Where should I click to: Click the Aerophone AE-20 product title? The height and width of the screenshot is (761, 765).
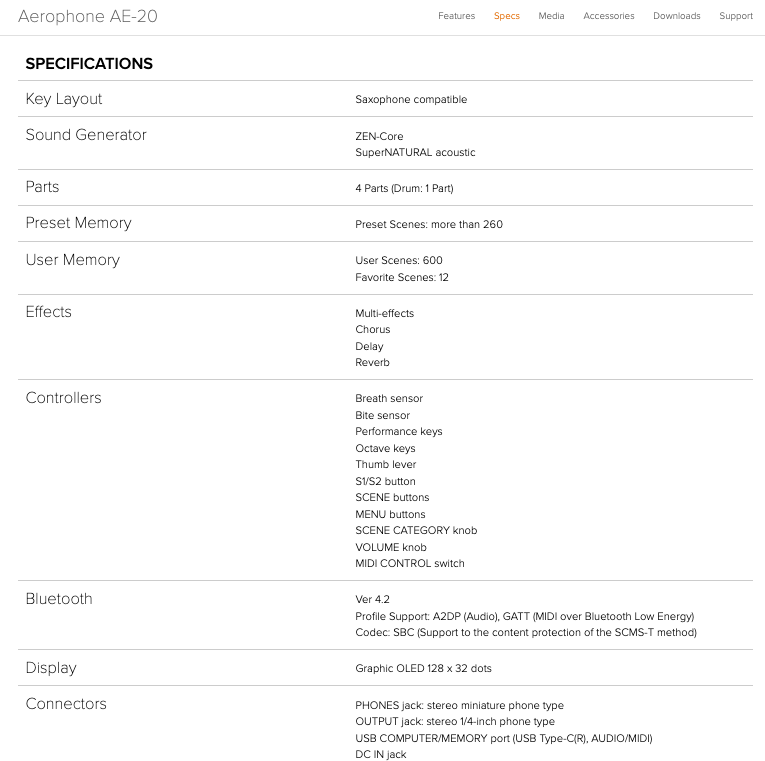point(88,16)
